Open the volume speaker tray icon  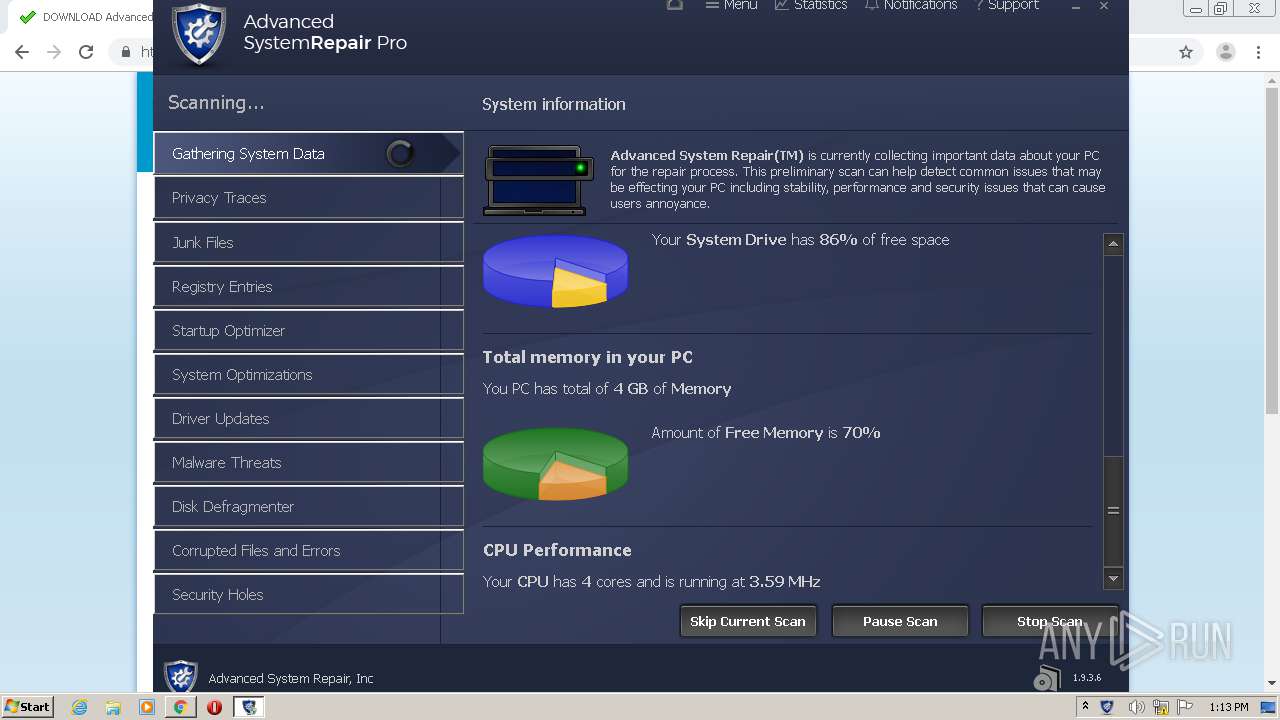pos(1136,707)
